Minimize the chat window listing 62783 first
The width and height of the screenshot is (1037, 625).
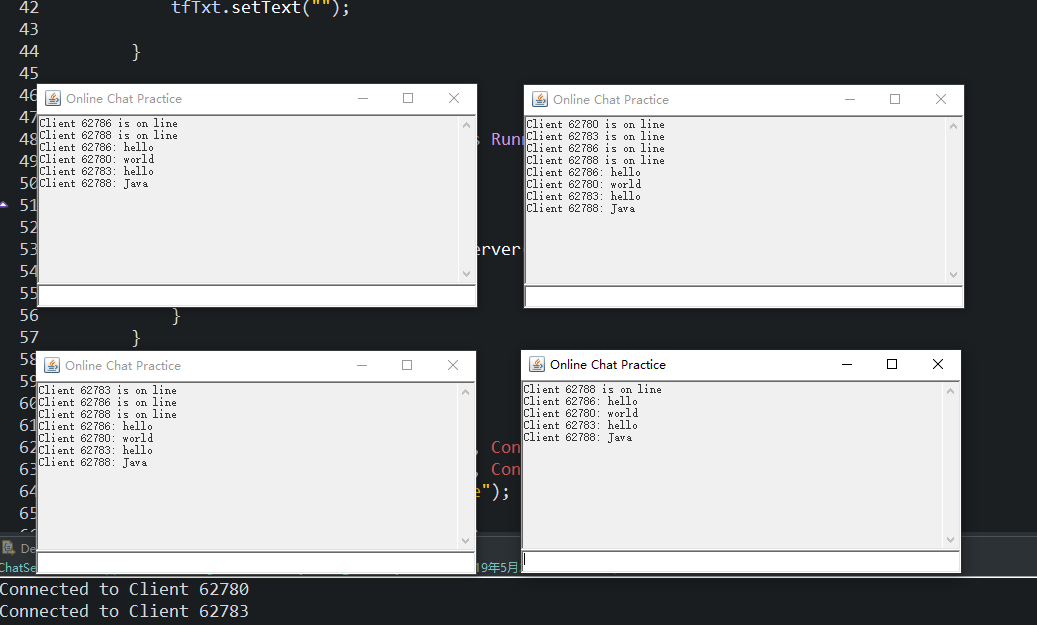tap(362, 365)
